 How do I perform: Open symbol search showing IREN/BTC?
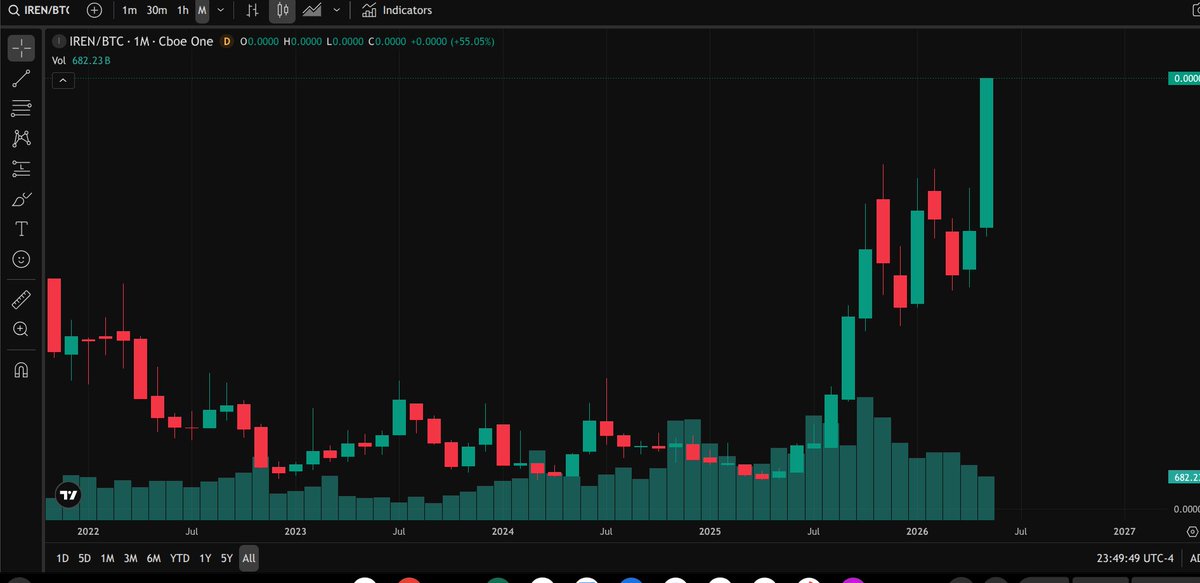(40, 10)
